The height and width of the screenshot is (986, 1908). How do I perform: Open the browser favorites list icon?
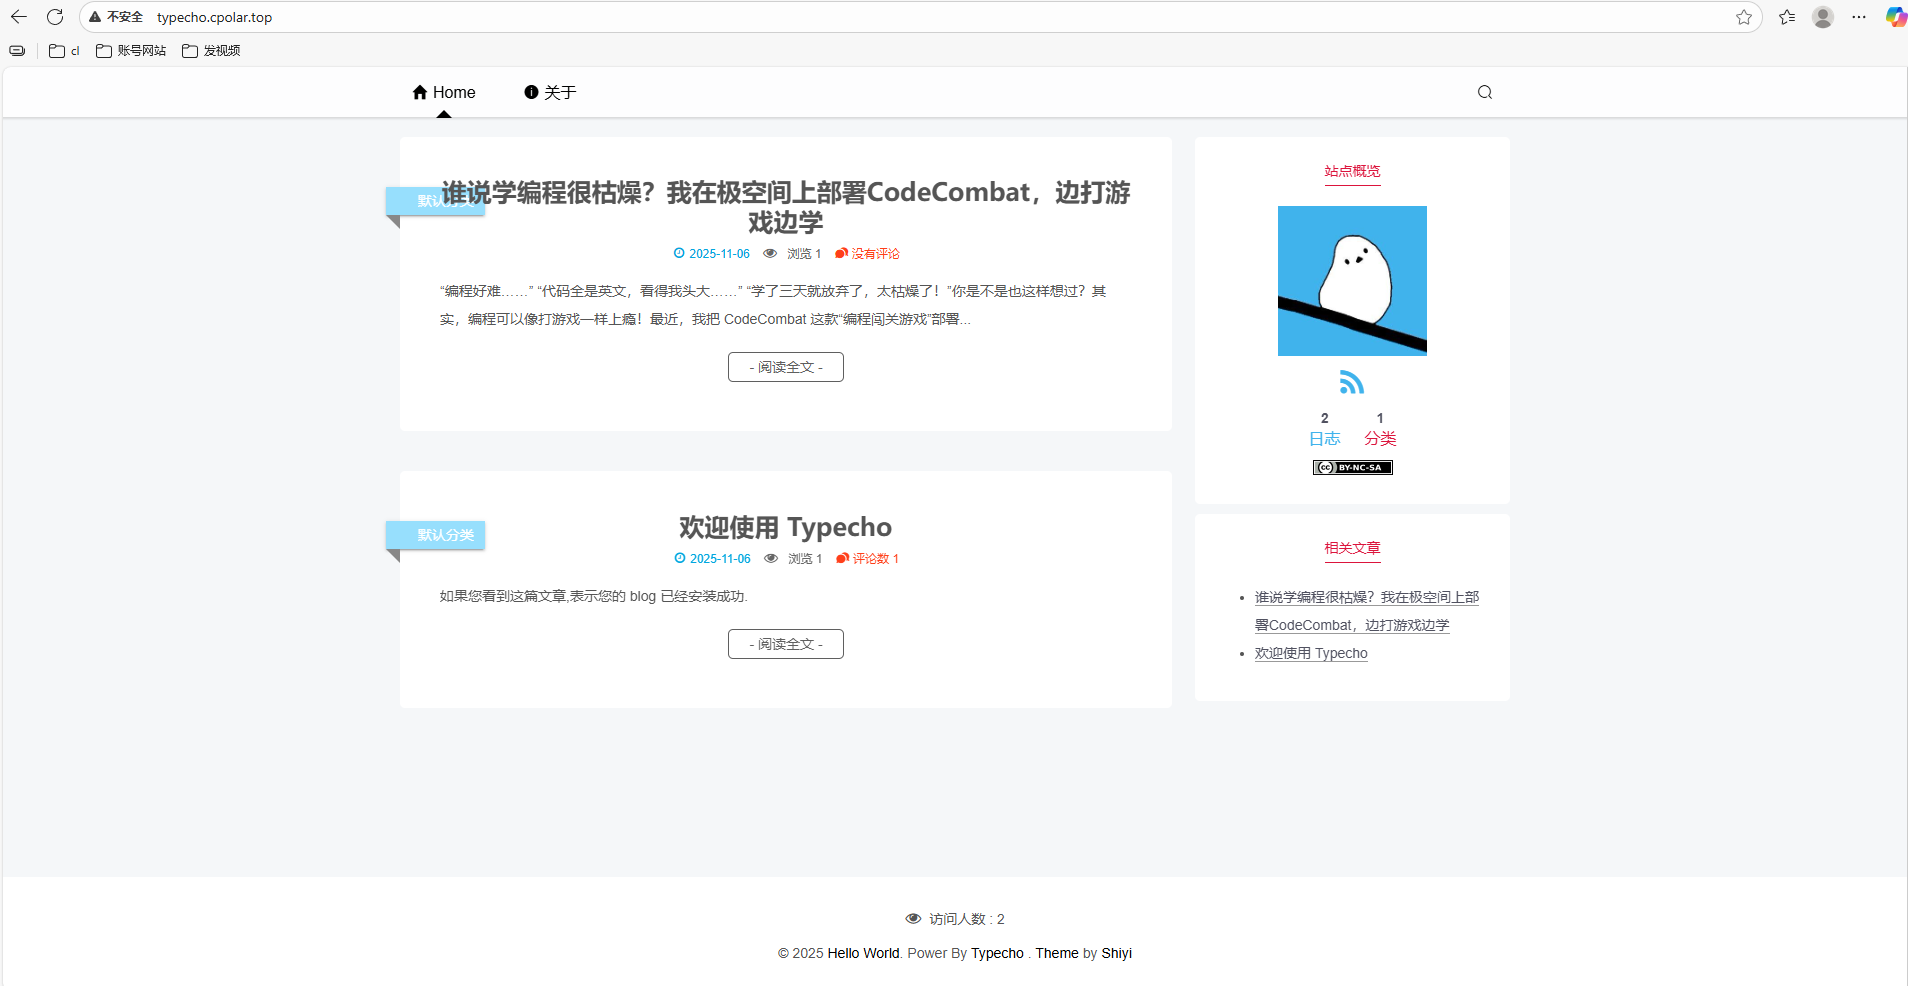coord(1787,17)
